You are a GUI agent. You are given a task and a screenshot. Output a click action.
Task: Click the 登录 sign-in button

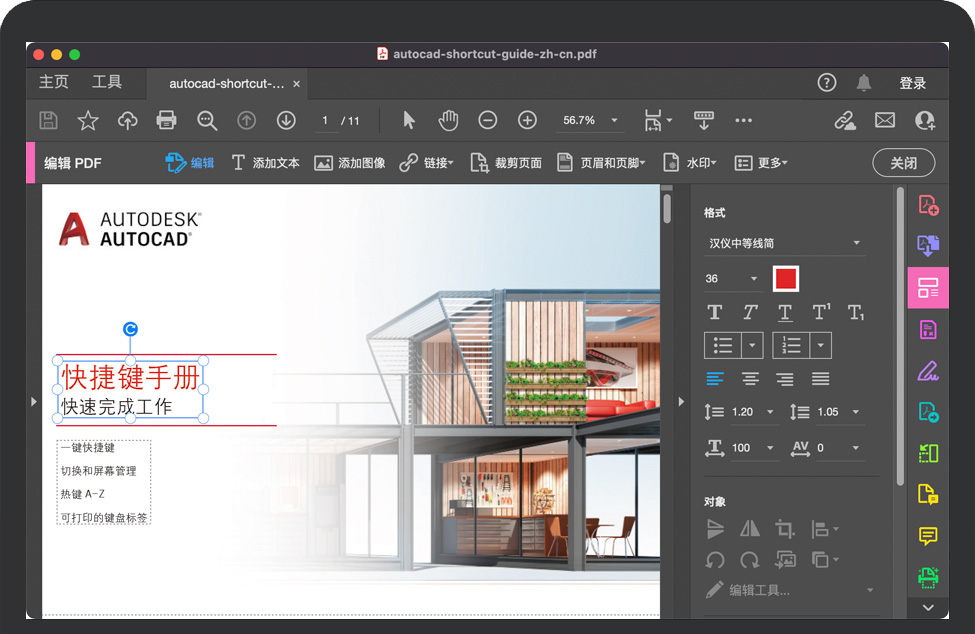tap(912, 83)
